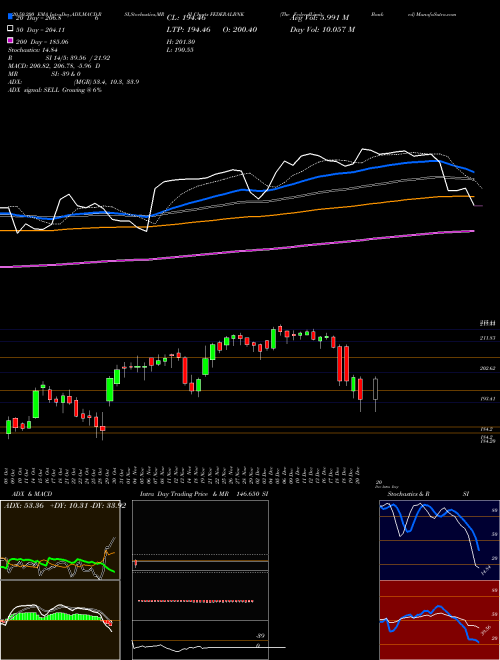This screenshot has width=500, height=660.
Task: Click the RSI 14/3: 39.56 / 21.92 line
Action: coord(59,58)
